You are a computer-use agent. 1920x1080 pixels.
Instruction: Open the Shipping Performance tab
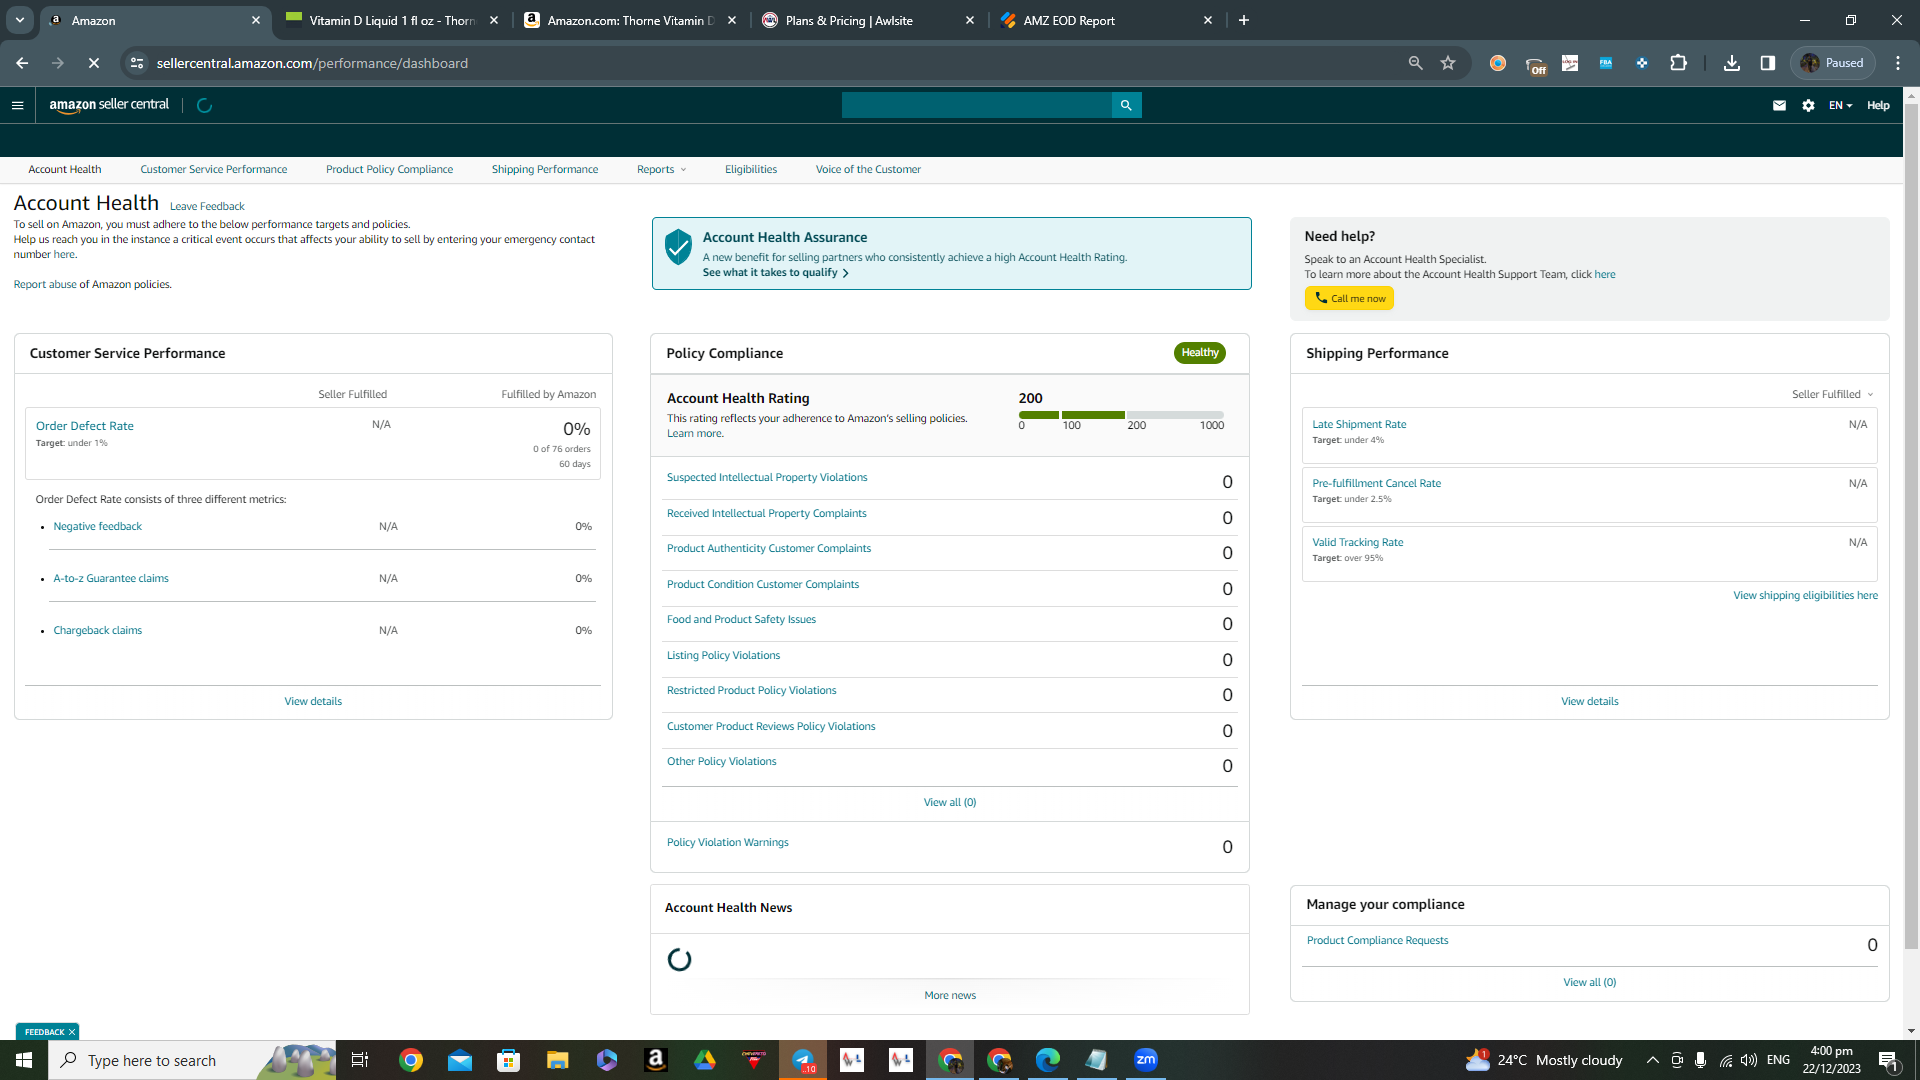click(545, 169)
